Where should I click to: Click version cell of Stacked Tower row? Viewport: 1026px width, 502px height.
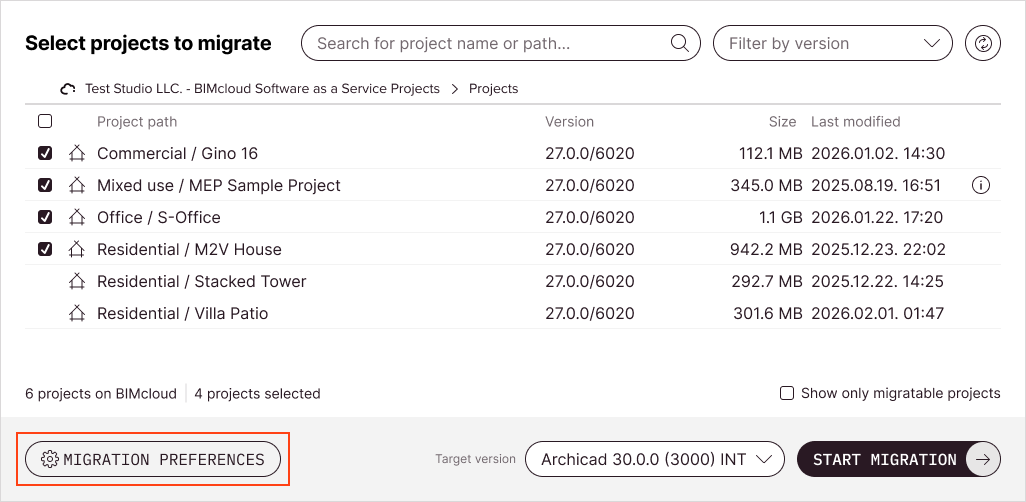(590, 282)
